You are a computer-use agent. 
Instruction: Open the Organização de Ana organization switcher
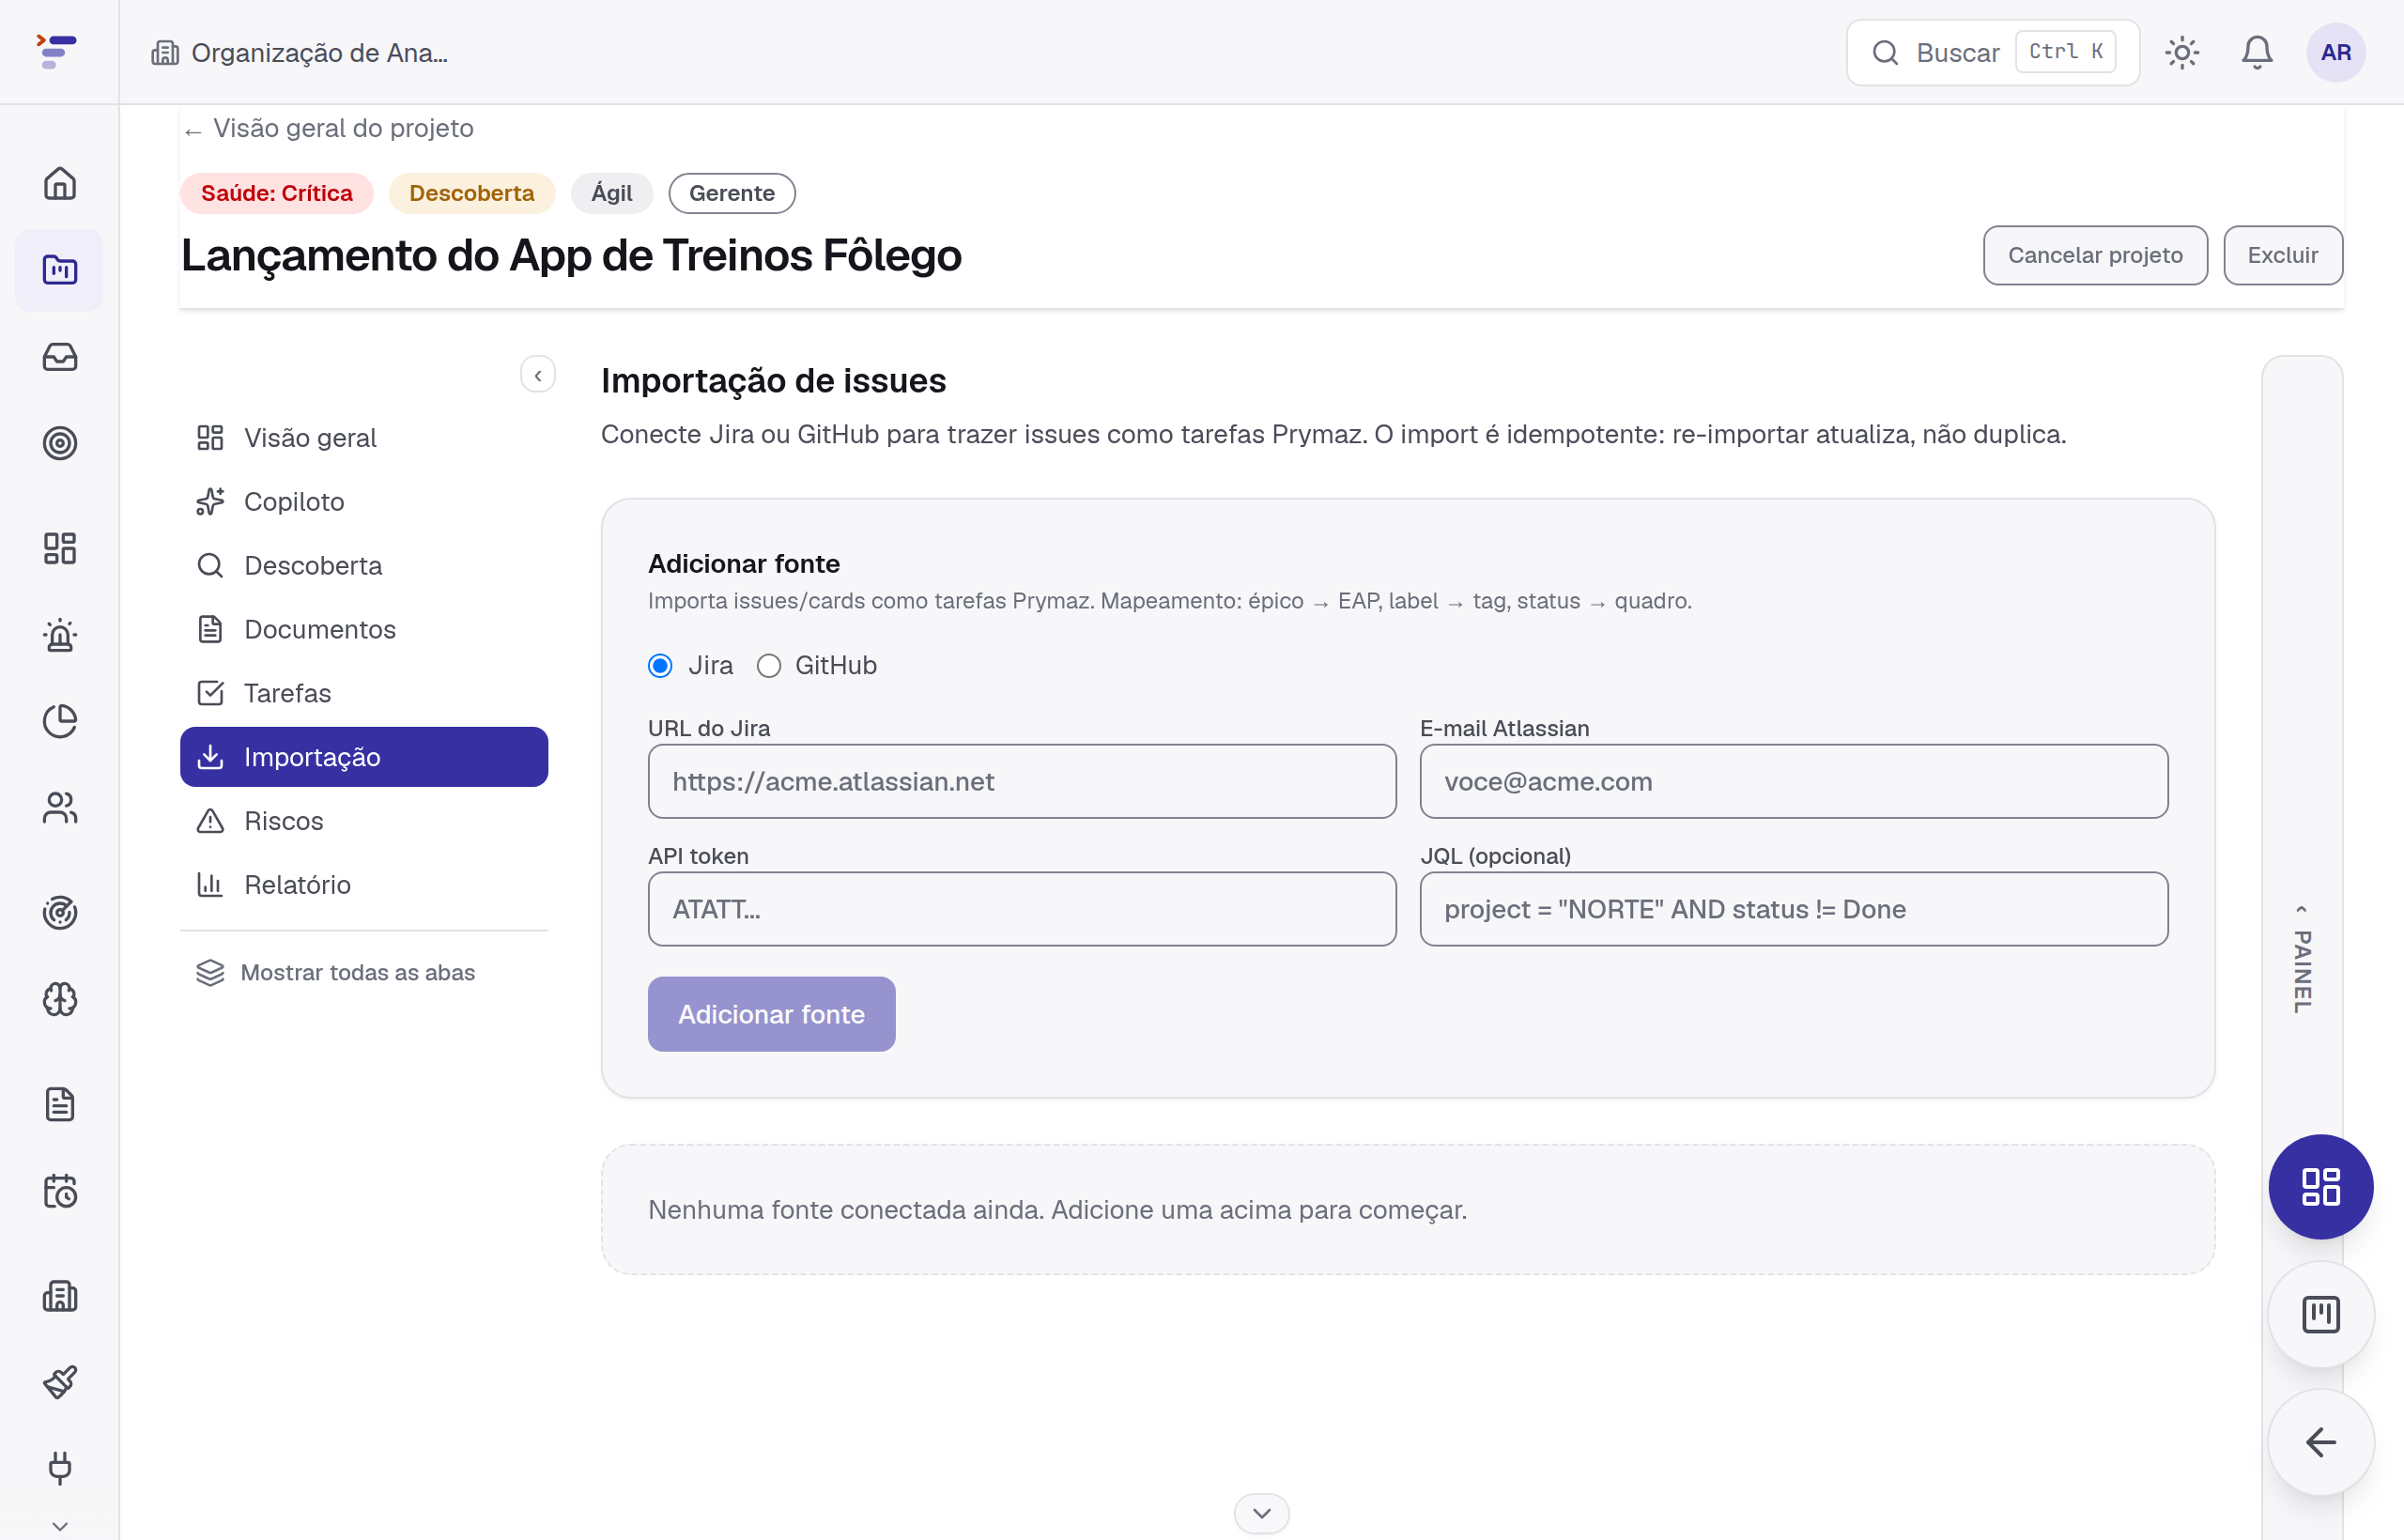300,52
